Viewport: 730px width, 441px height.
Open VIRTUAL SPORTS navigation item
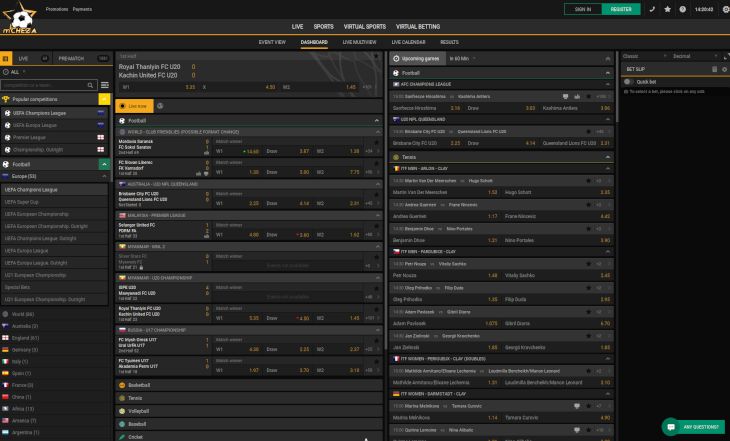[x=365, y=27]
